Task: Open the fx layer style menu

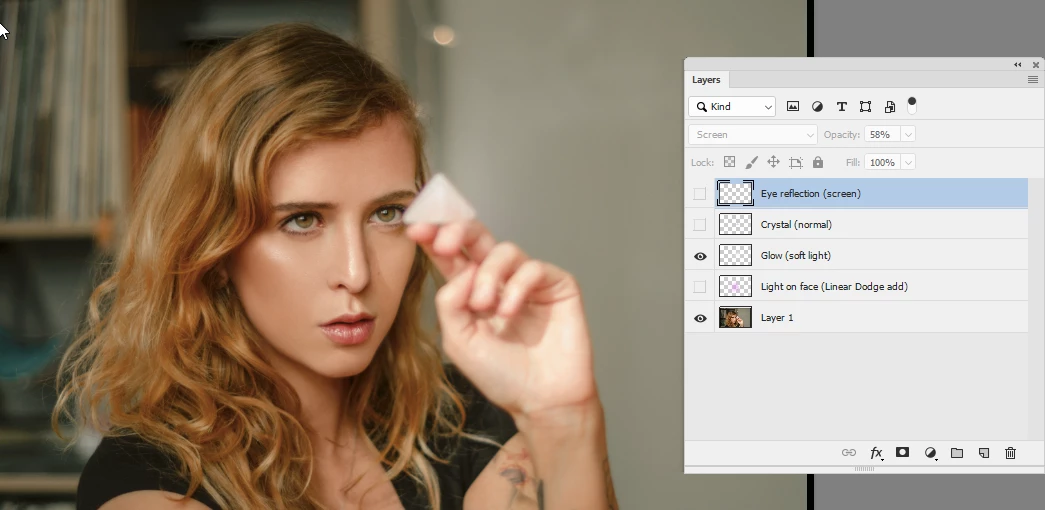Action: tap(876, 453)
